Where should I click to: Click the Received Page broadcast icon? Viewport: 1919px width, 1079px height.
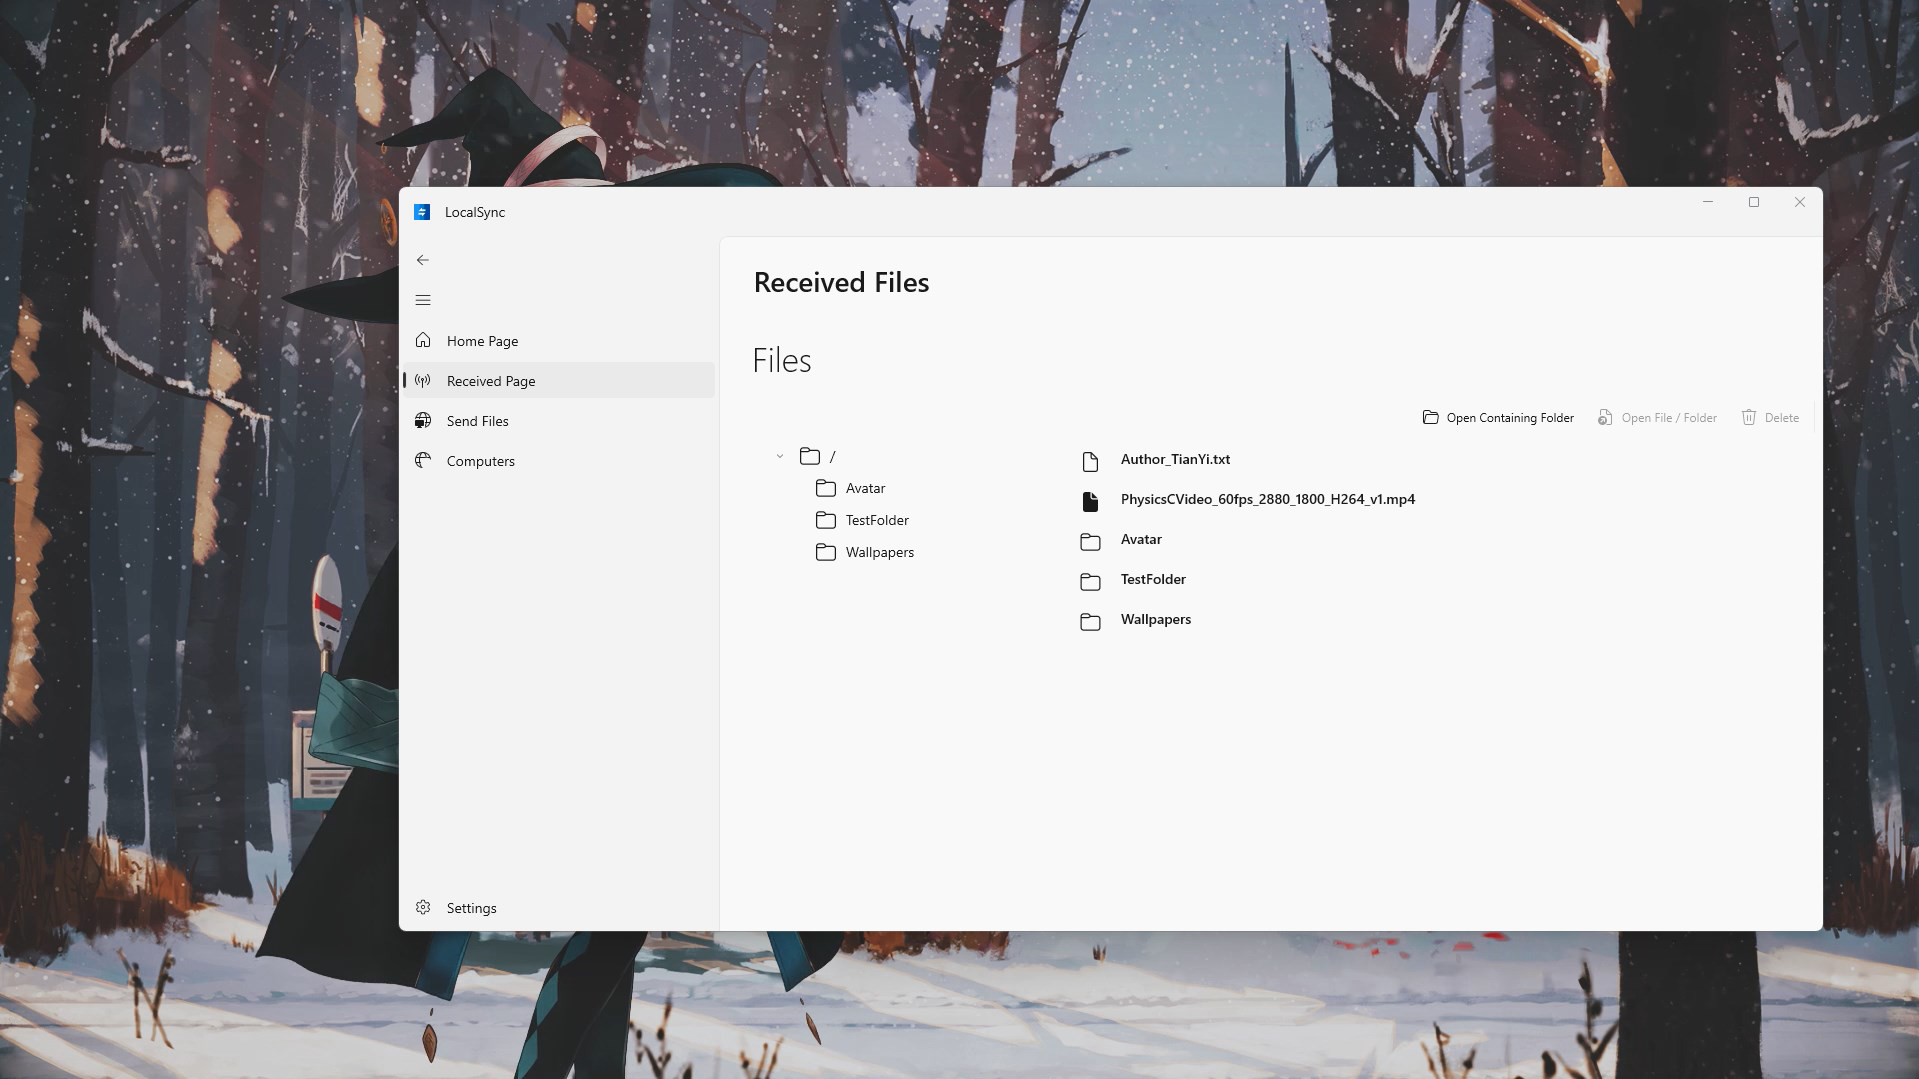pos(423,380)
